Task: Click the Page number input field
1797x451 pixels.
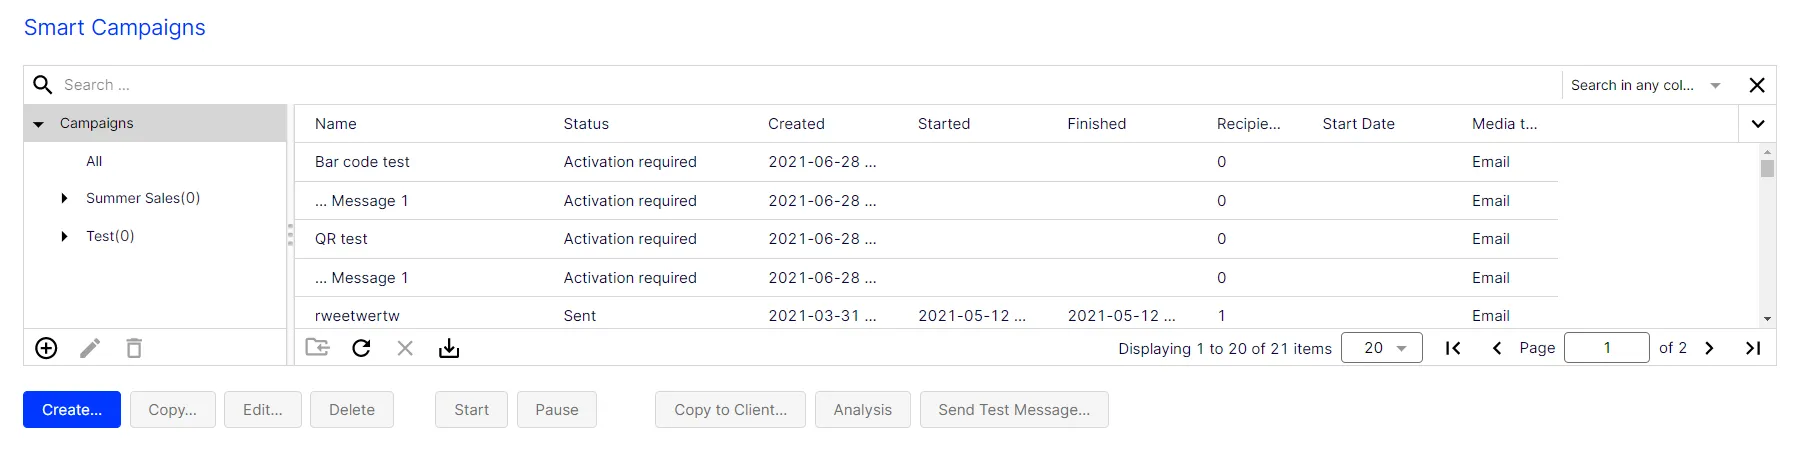Action: [x=1607, y=348]
